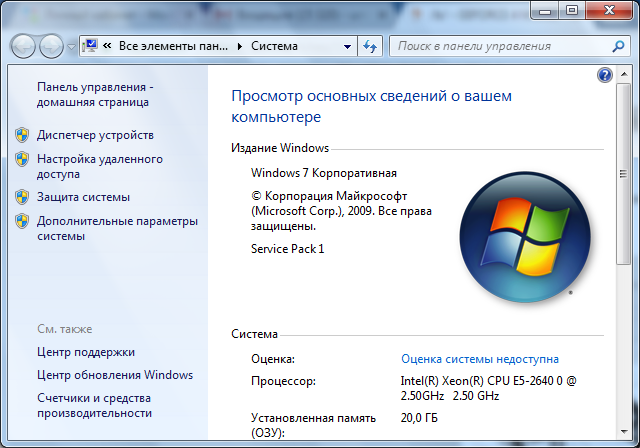Viewport: 640px width, 448px height.
Task: Click the scrollbar down arrow
Action: tap(624, 431)
